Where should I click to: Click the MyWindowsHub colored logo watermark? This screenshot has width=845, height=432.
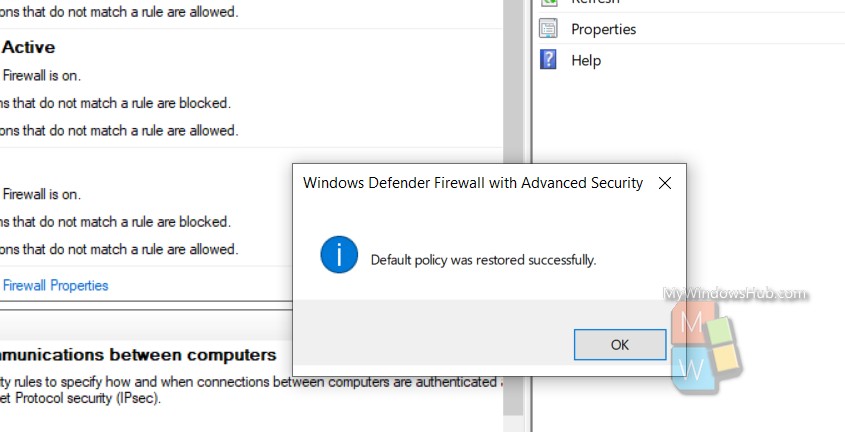706,347
